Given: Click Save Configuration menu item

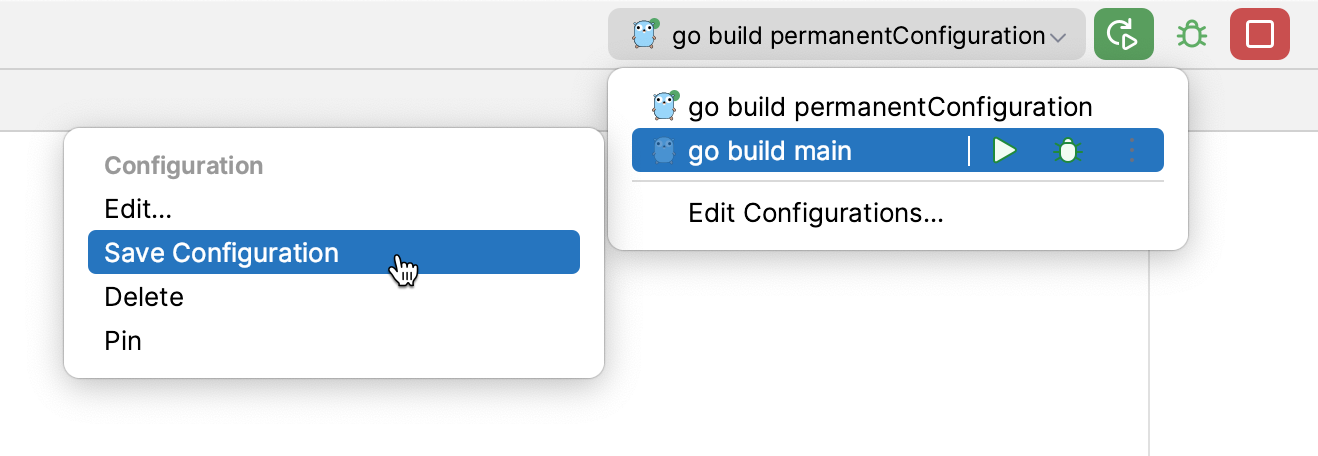Looking at the screenshot, I should (221, 253).
